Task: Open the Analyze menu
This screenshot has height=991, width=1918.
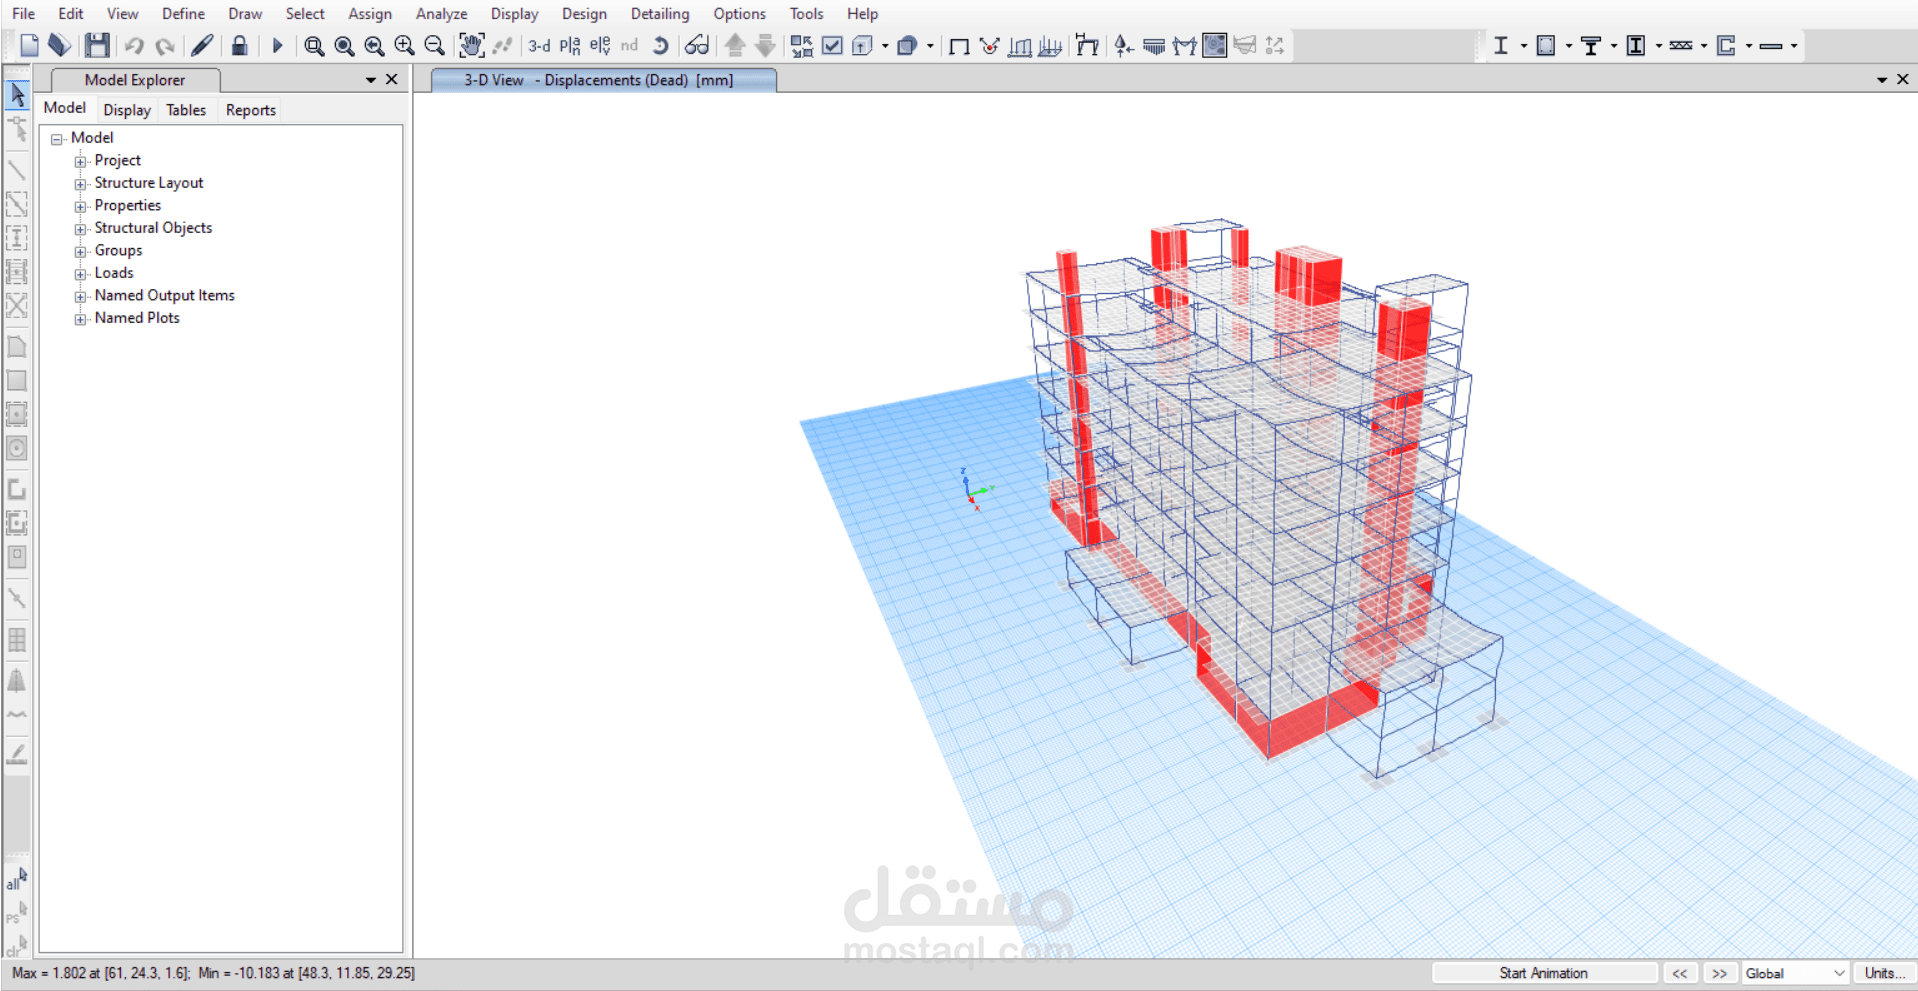Action: coord(442,14)
